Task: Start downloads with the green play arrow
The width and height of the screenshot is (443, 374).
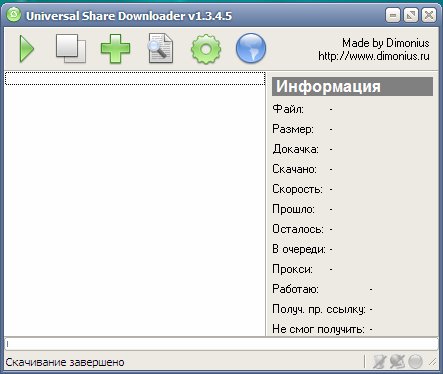Action: (x=27, y=49)
